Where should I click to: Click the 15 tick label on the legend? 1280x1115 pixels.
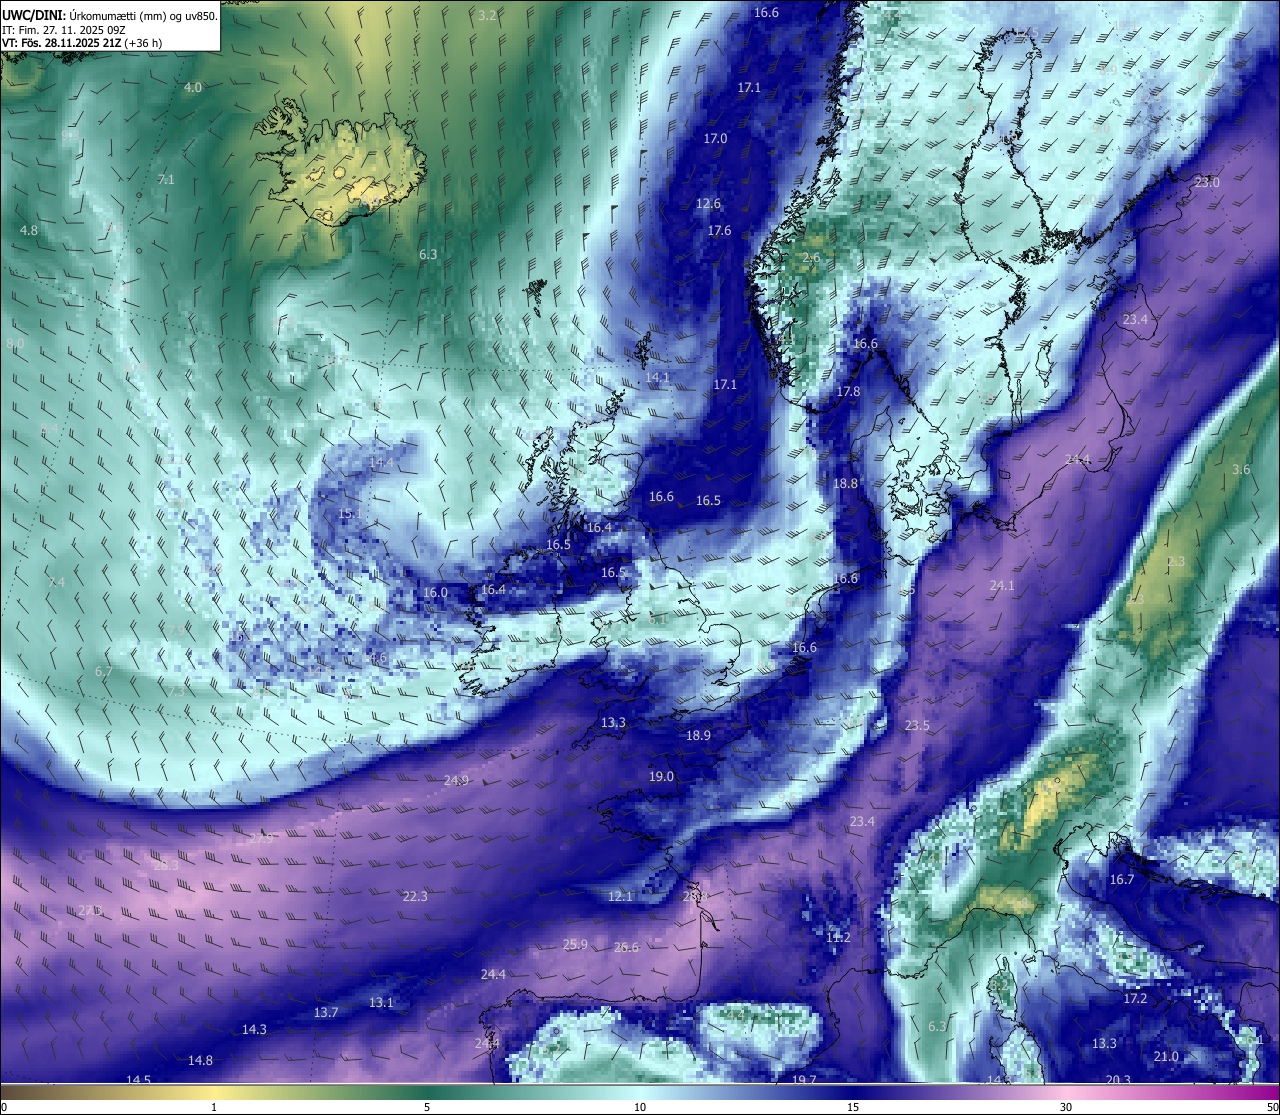(853, 1107)
